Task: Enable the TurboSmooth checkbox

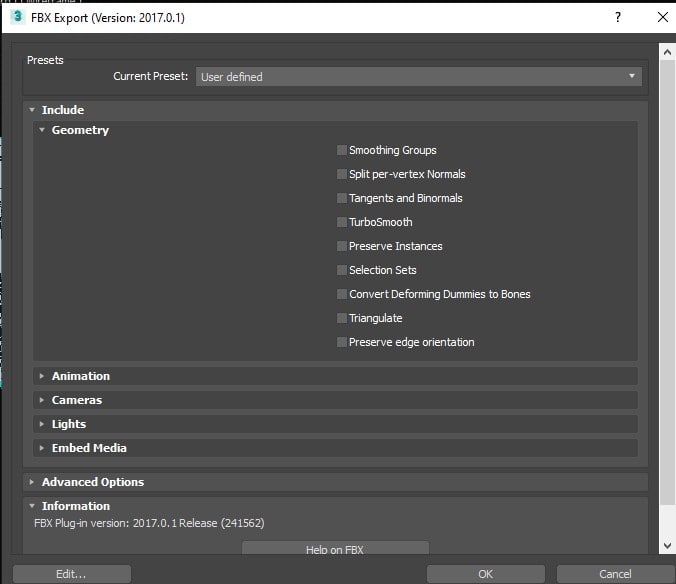Action: [x=341, y=222]
